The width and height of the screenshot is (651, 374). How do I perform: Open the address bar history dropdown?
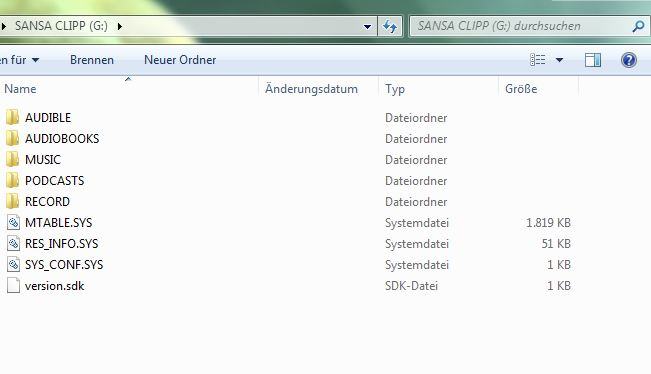[367, 27]
